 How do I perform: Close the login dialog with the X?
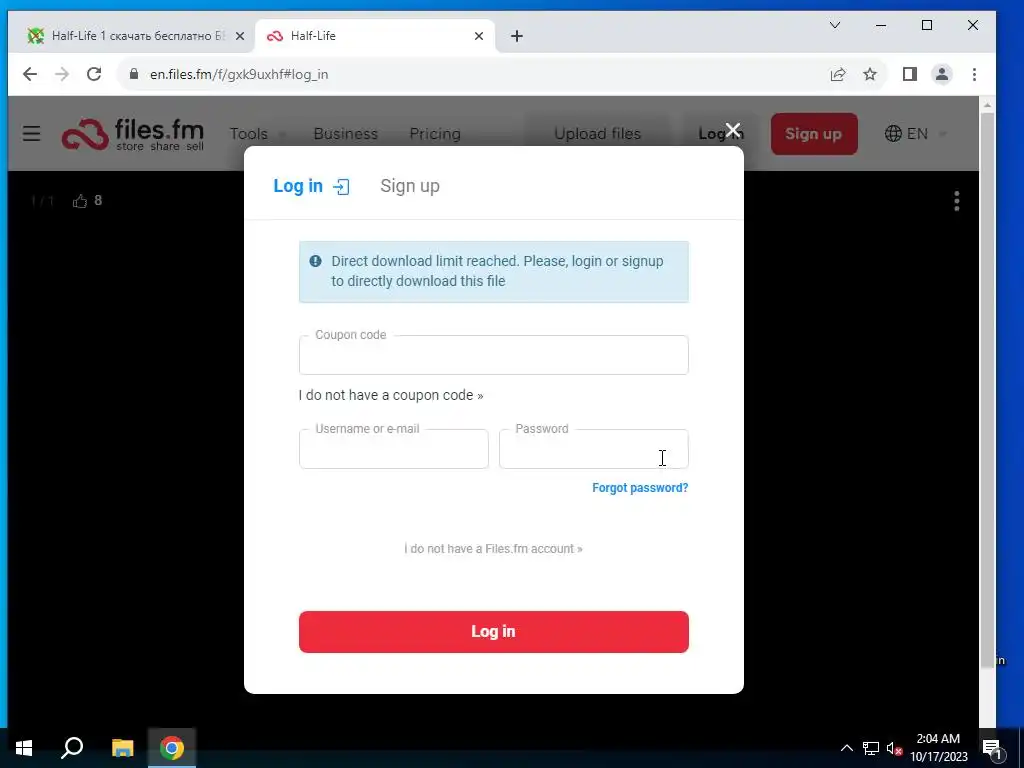point(733,130)
